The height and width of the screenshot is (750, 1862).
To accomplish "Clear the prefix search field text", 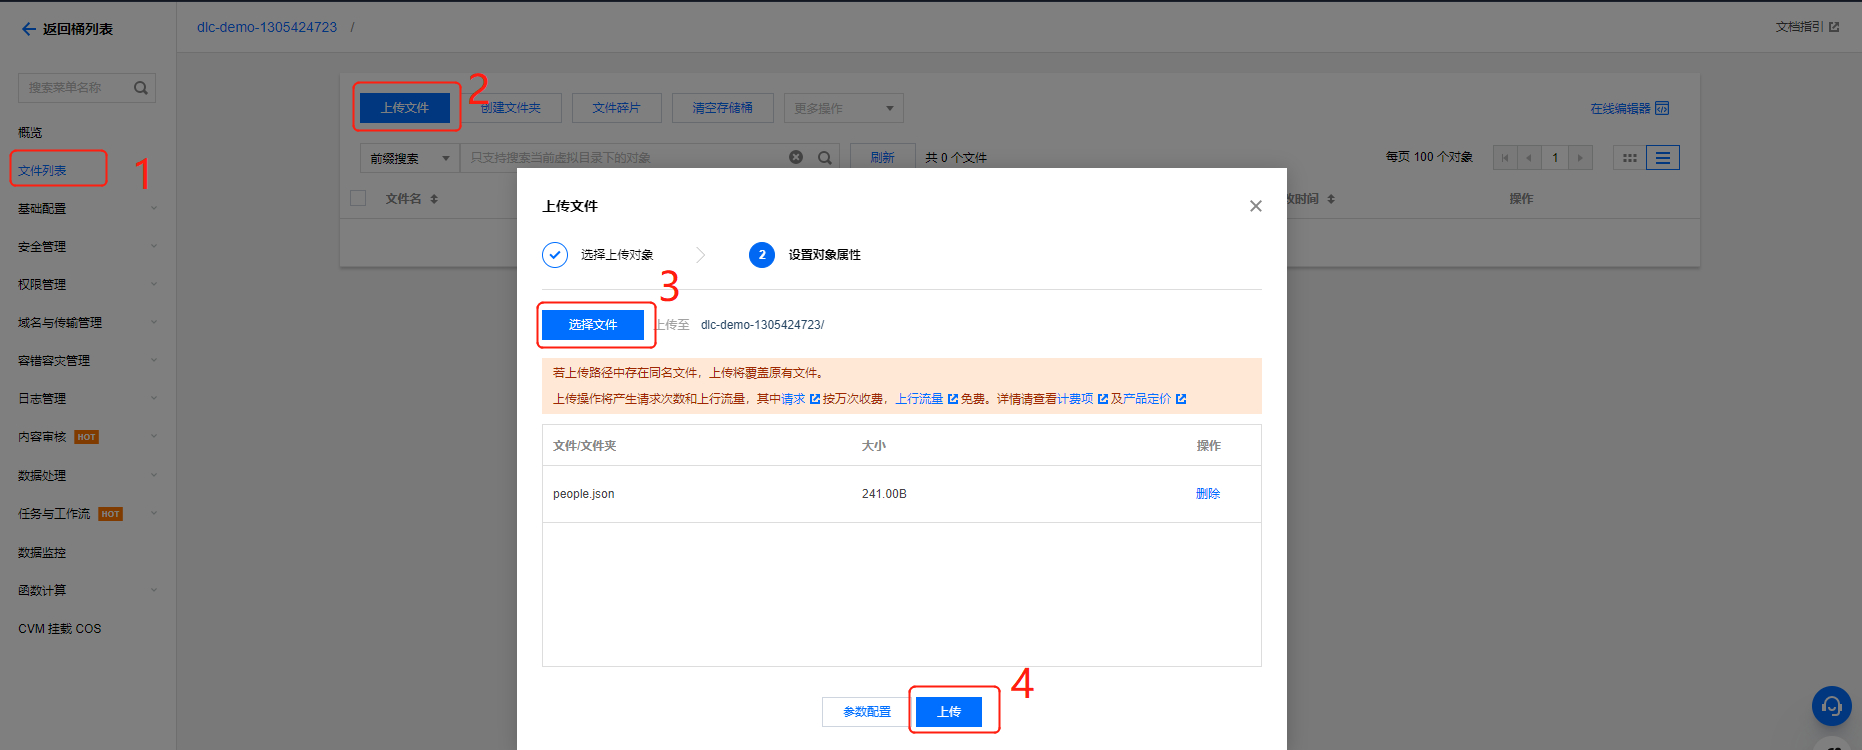I will coord(796,157).
